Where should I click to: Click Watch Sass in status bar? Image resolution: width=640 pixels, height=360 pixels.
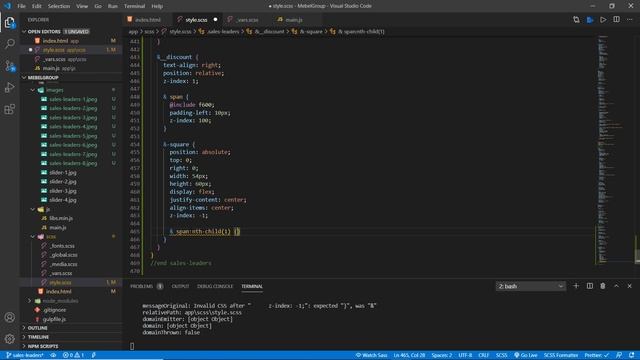click(371, 355)
